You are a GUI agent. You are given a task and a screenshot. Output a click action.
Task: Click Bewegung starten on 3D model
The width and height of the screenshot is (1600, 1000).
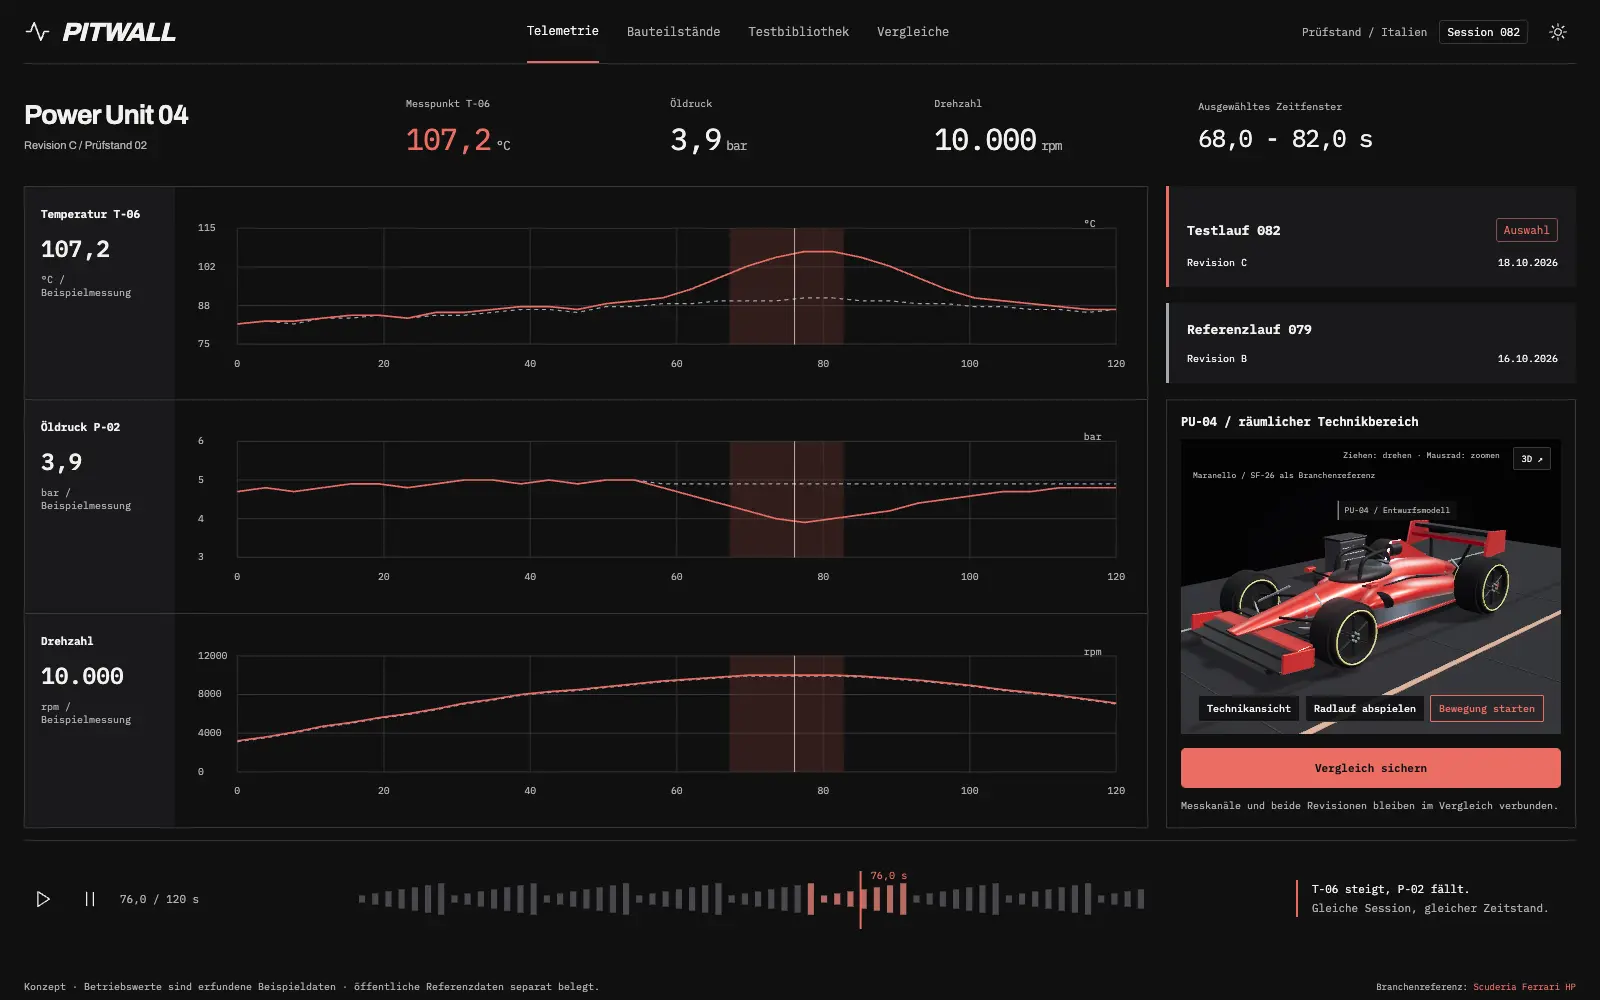pyautogui.click(x=1486, y=708)
